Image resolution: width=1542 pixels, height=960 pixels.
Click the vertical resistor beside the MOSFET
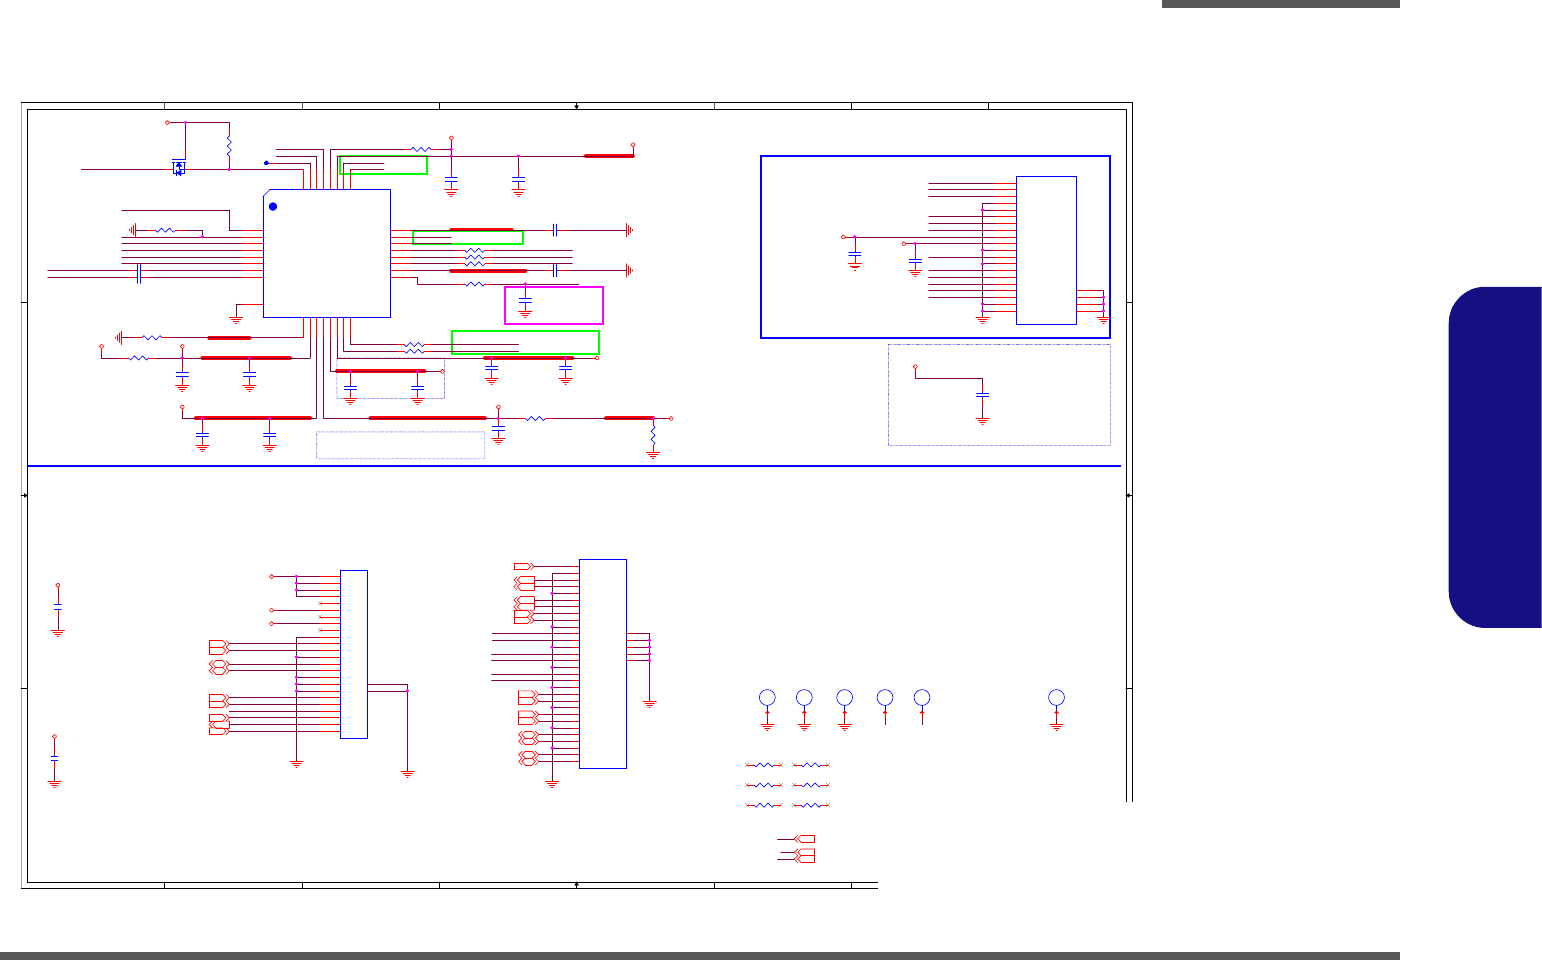(x=229, y=146)
